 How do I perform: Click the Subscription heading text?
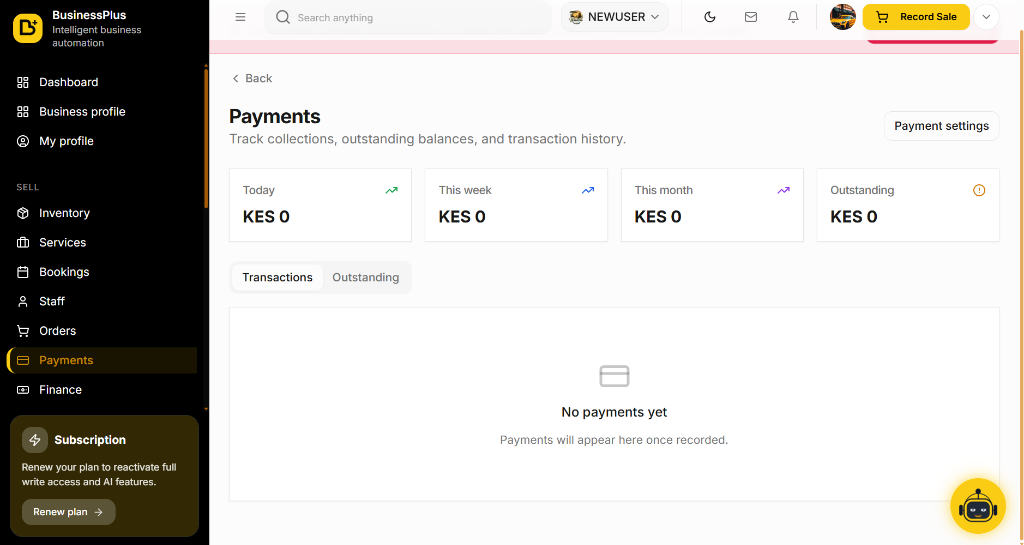(x=90, y=440)
